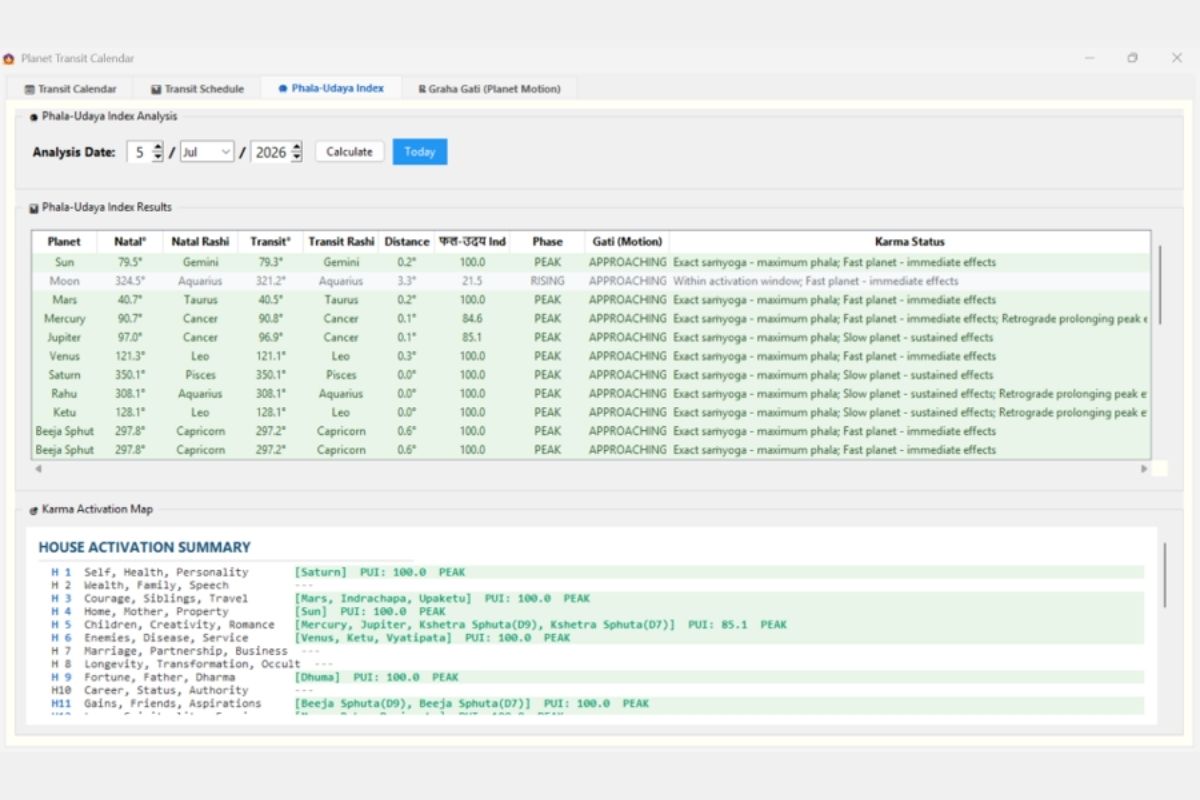Open the Graha Gati (Planet Motion) tab
Viewport: 1200px width, 800px height.
tap(489, 89)
